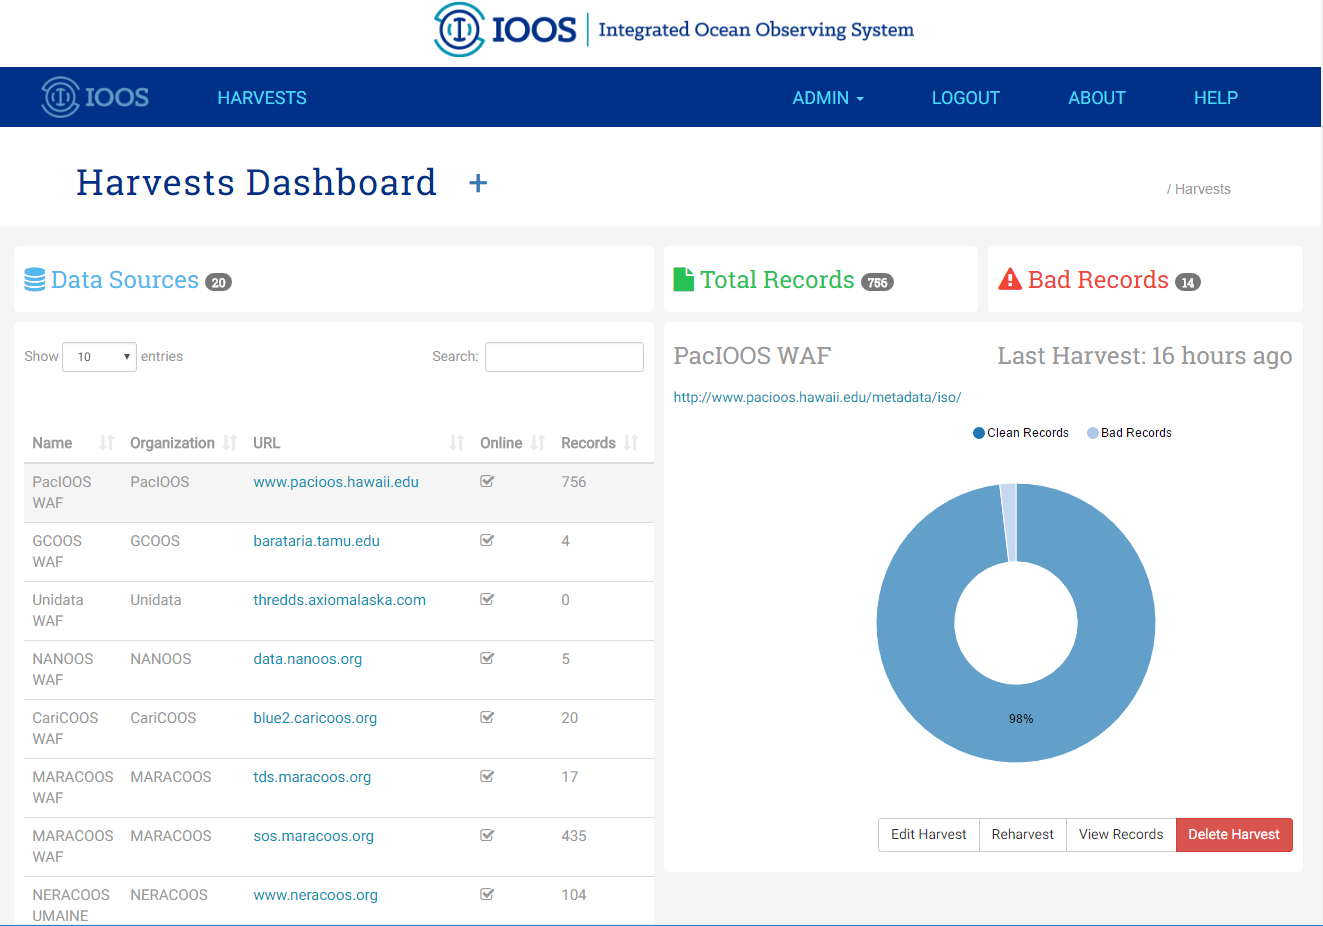Open the www.neracoos.org link
The image size is (1323, 926).
point(315,895)
